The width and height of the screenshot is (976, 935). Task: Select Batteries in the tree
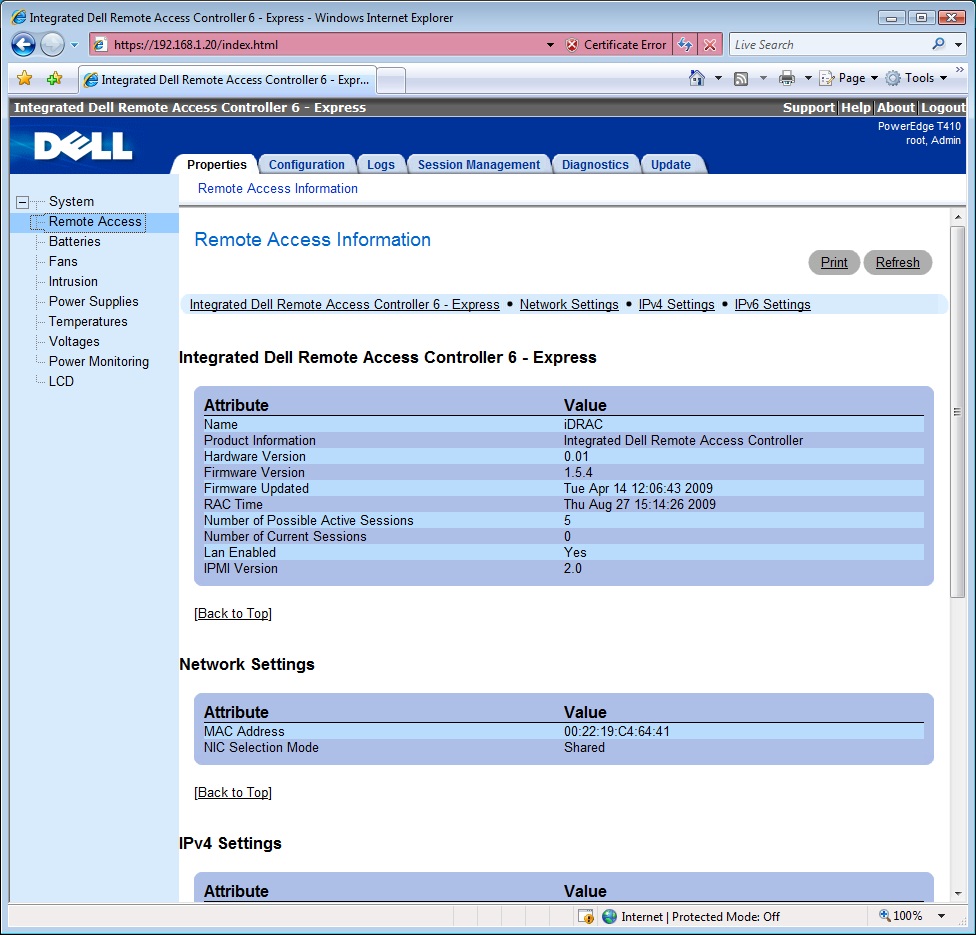pos(75,242)
